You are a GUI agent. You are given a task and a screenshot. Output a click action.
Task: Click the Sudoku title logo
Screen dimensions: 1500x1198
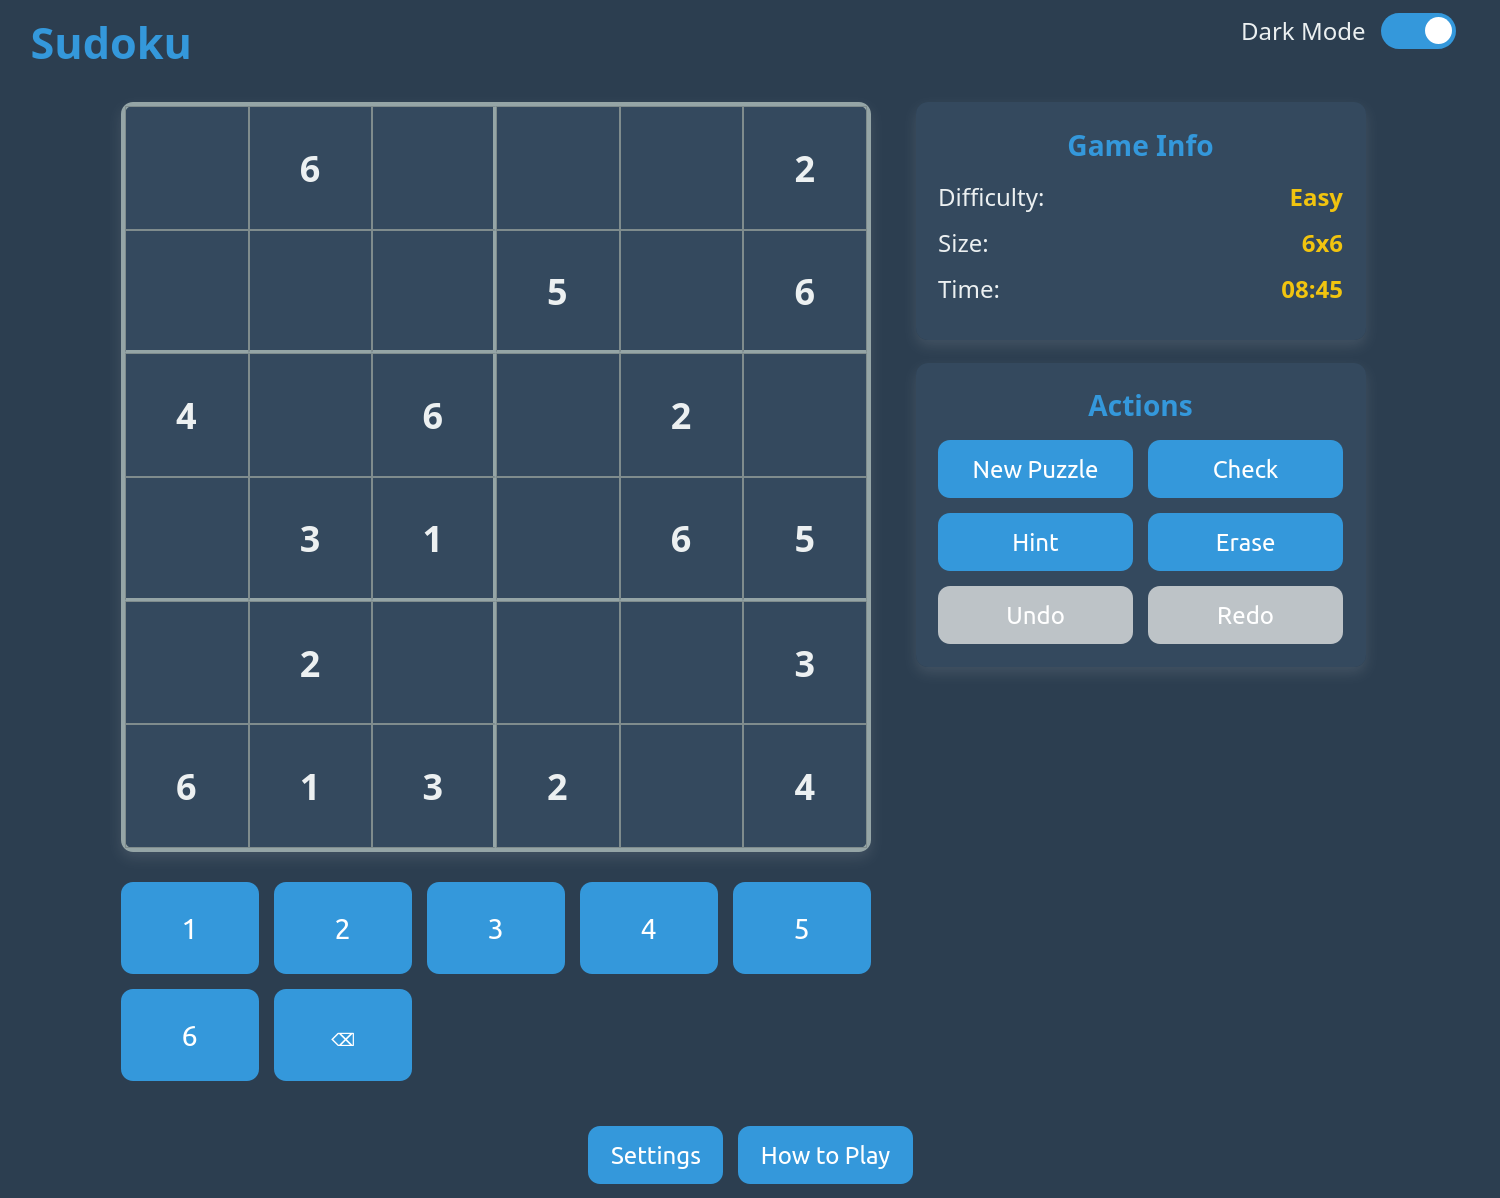pos(110,43)
